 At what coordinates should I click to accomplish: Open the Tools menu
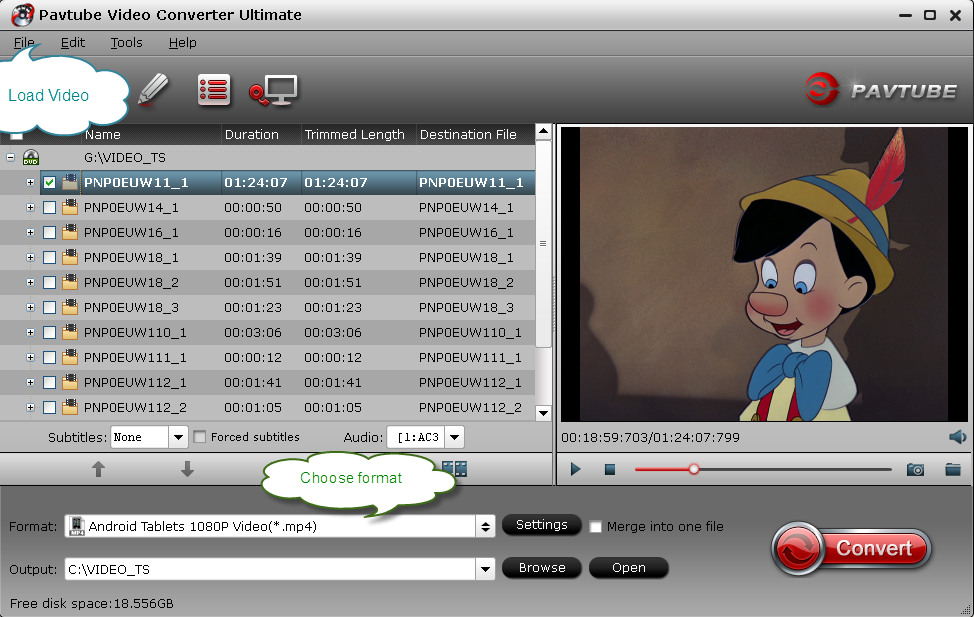pos(127,42)
